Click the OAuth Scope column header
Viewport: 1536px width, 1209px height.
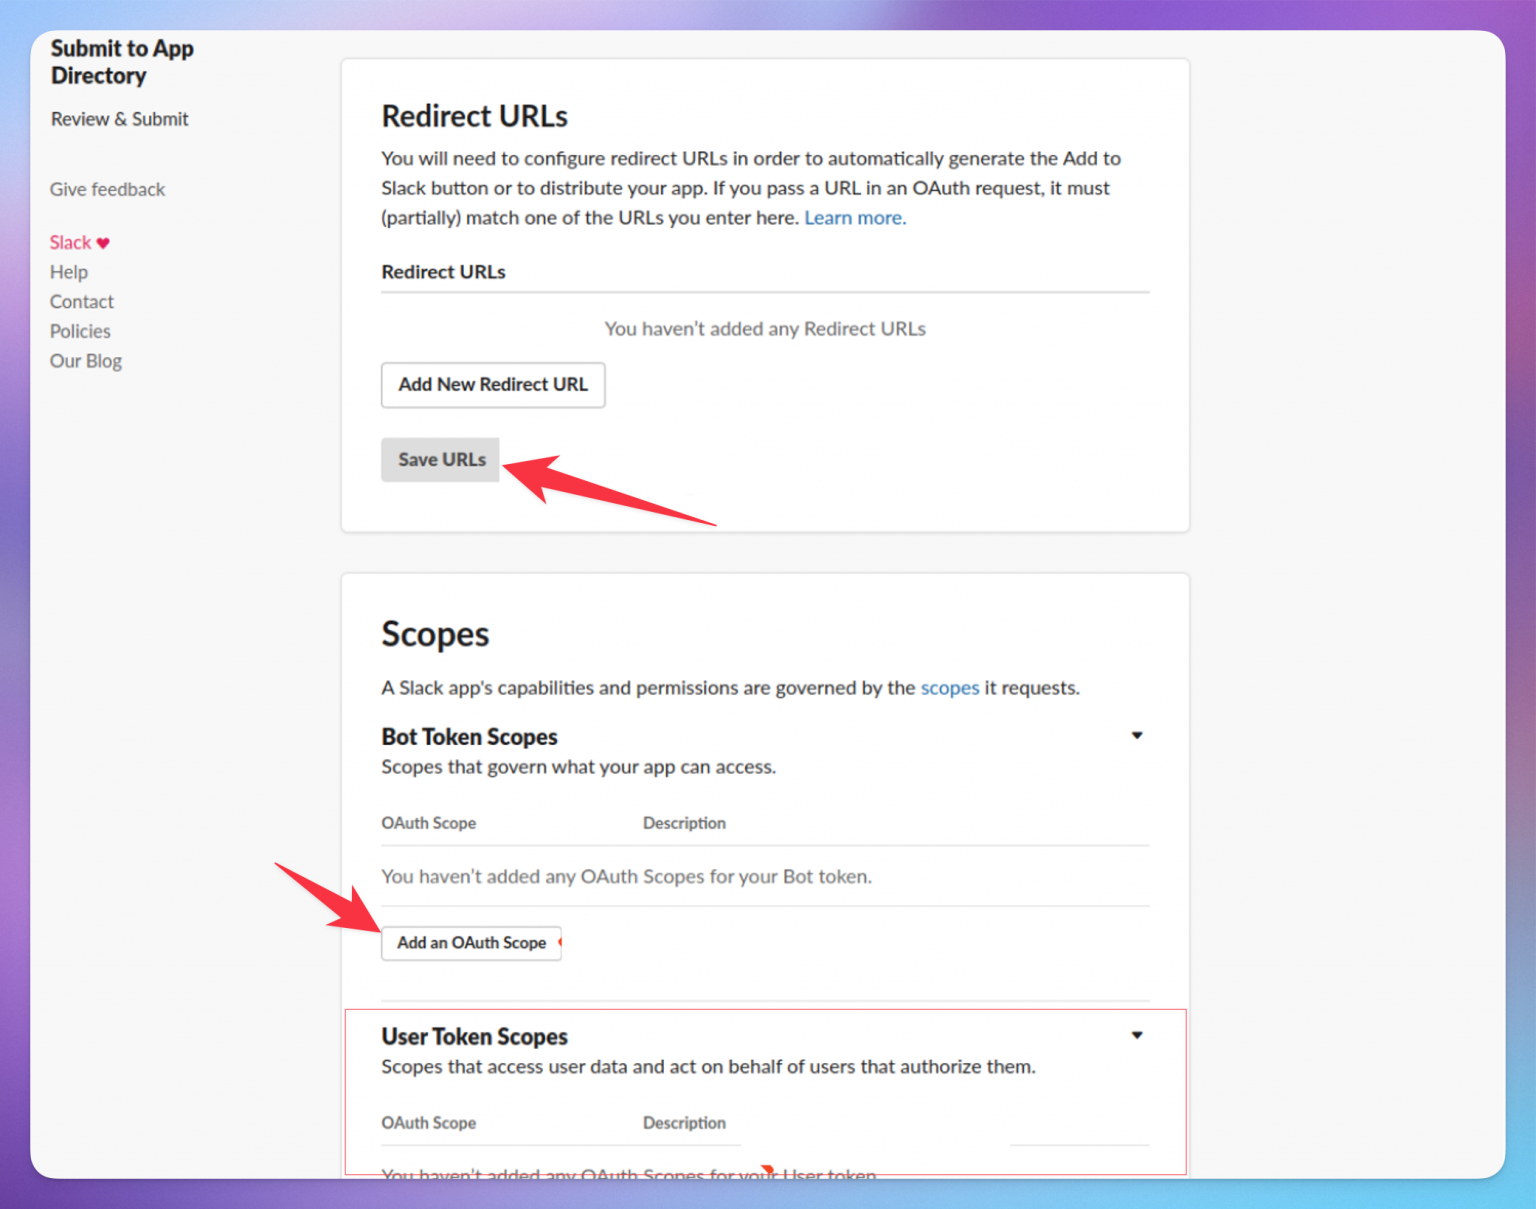(428, 822)
